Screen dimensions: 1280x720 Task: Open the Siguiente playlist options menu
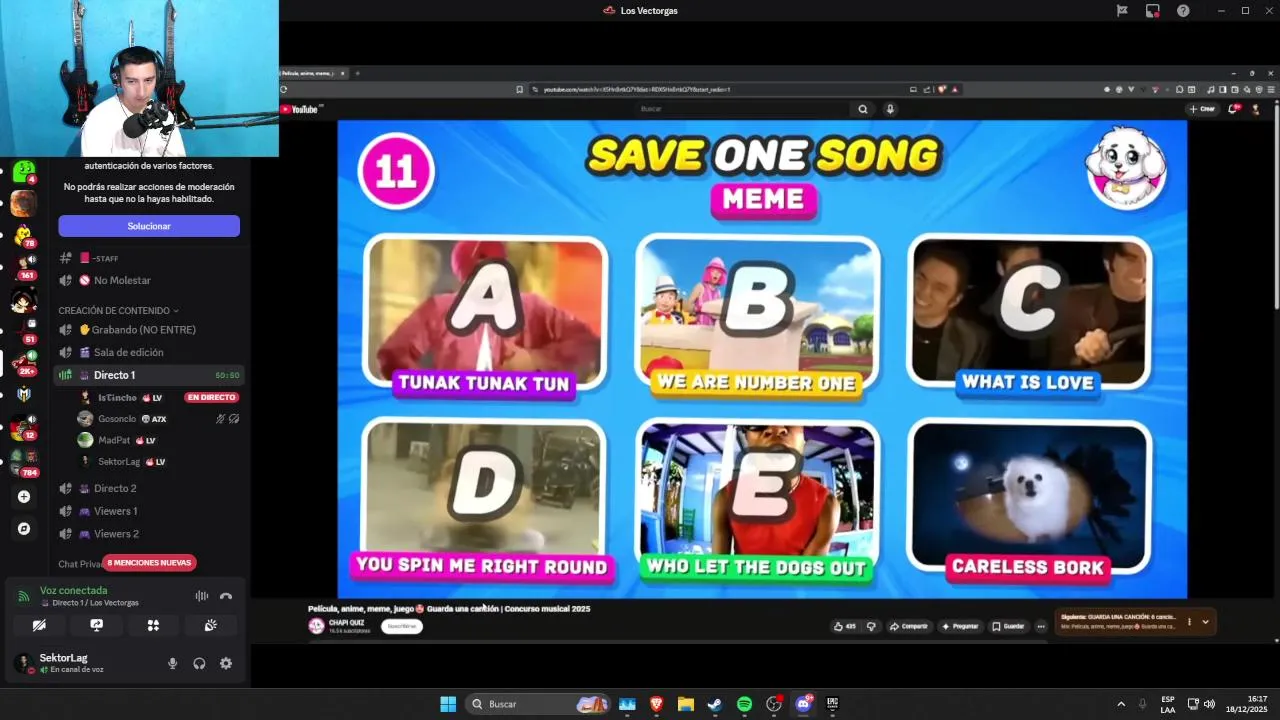1189,622
